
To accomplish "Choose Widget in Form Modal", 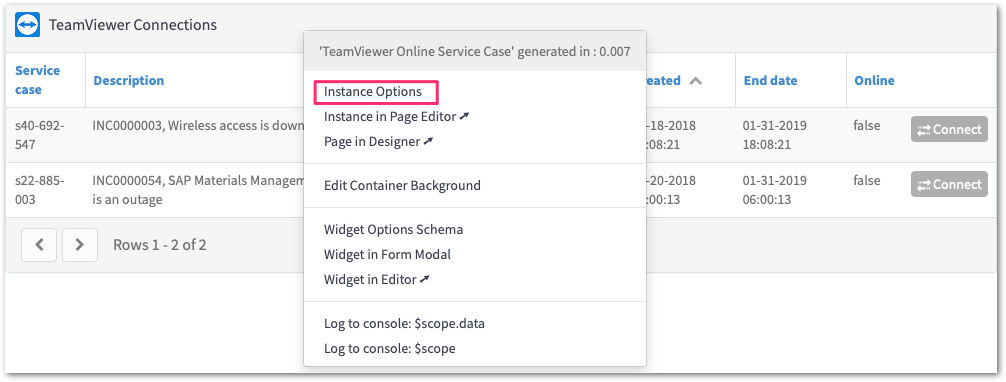I will (x=388, y=254).
